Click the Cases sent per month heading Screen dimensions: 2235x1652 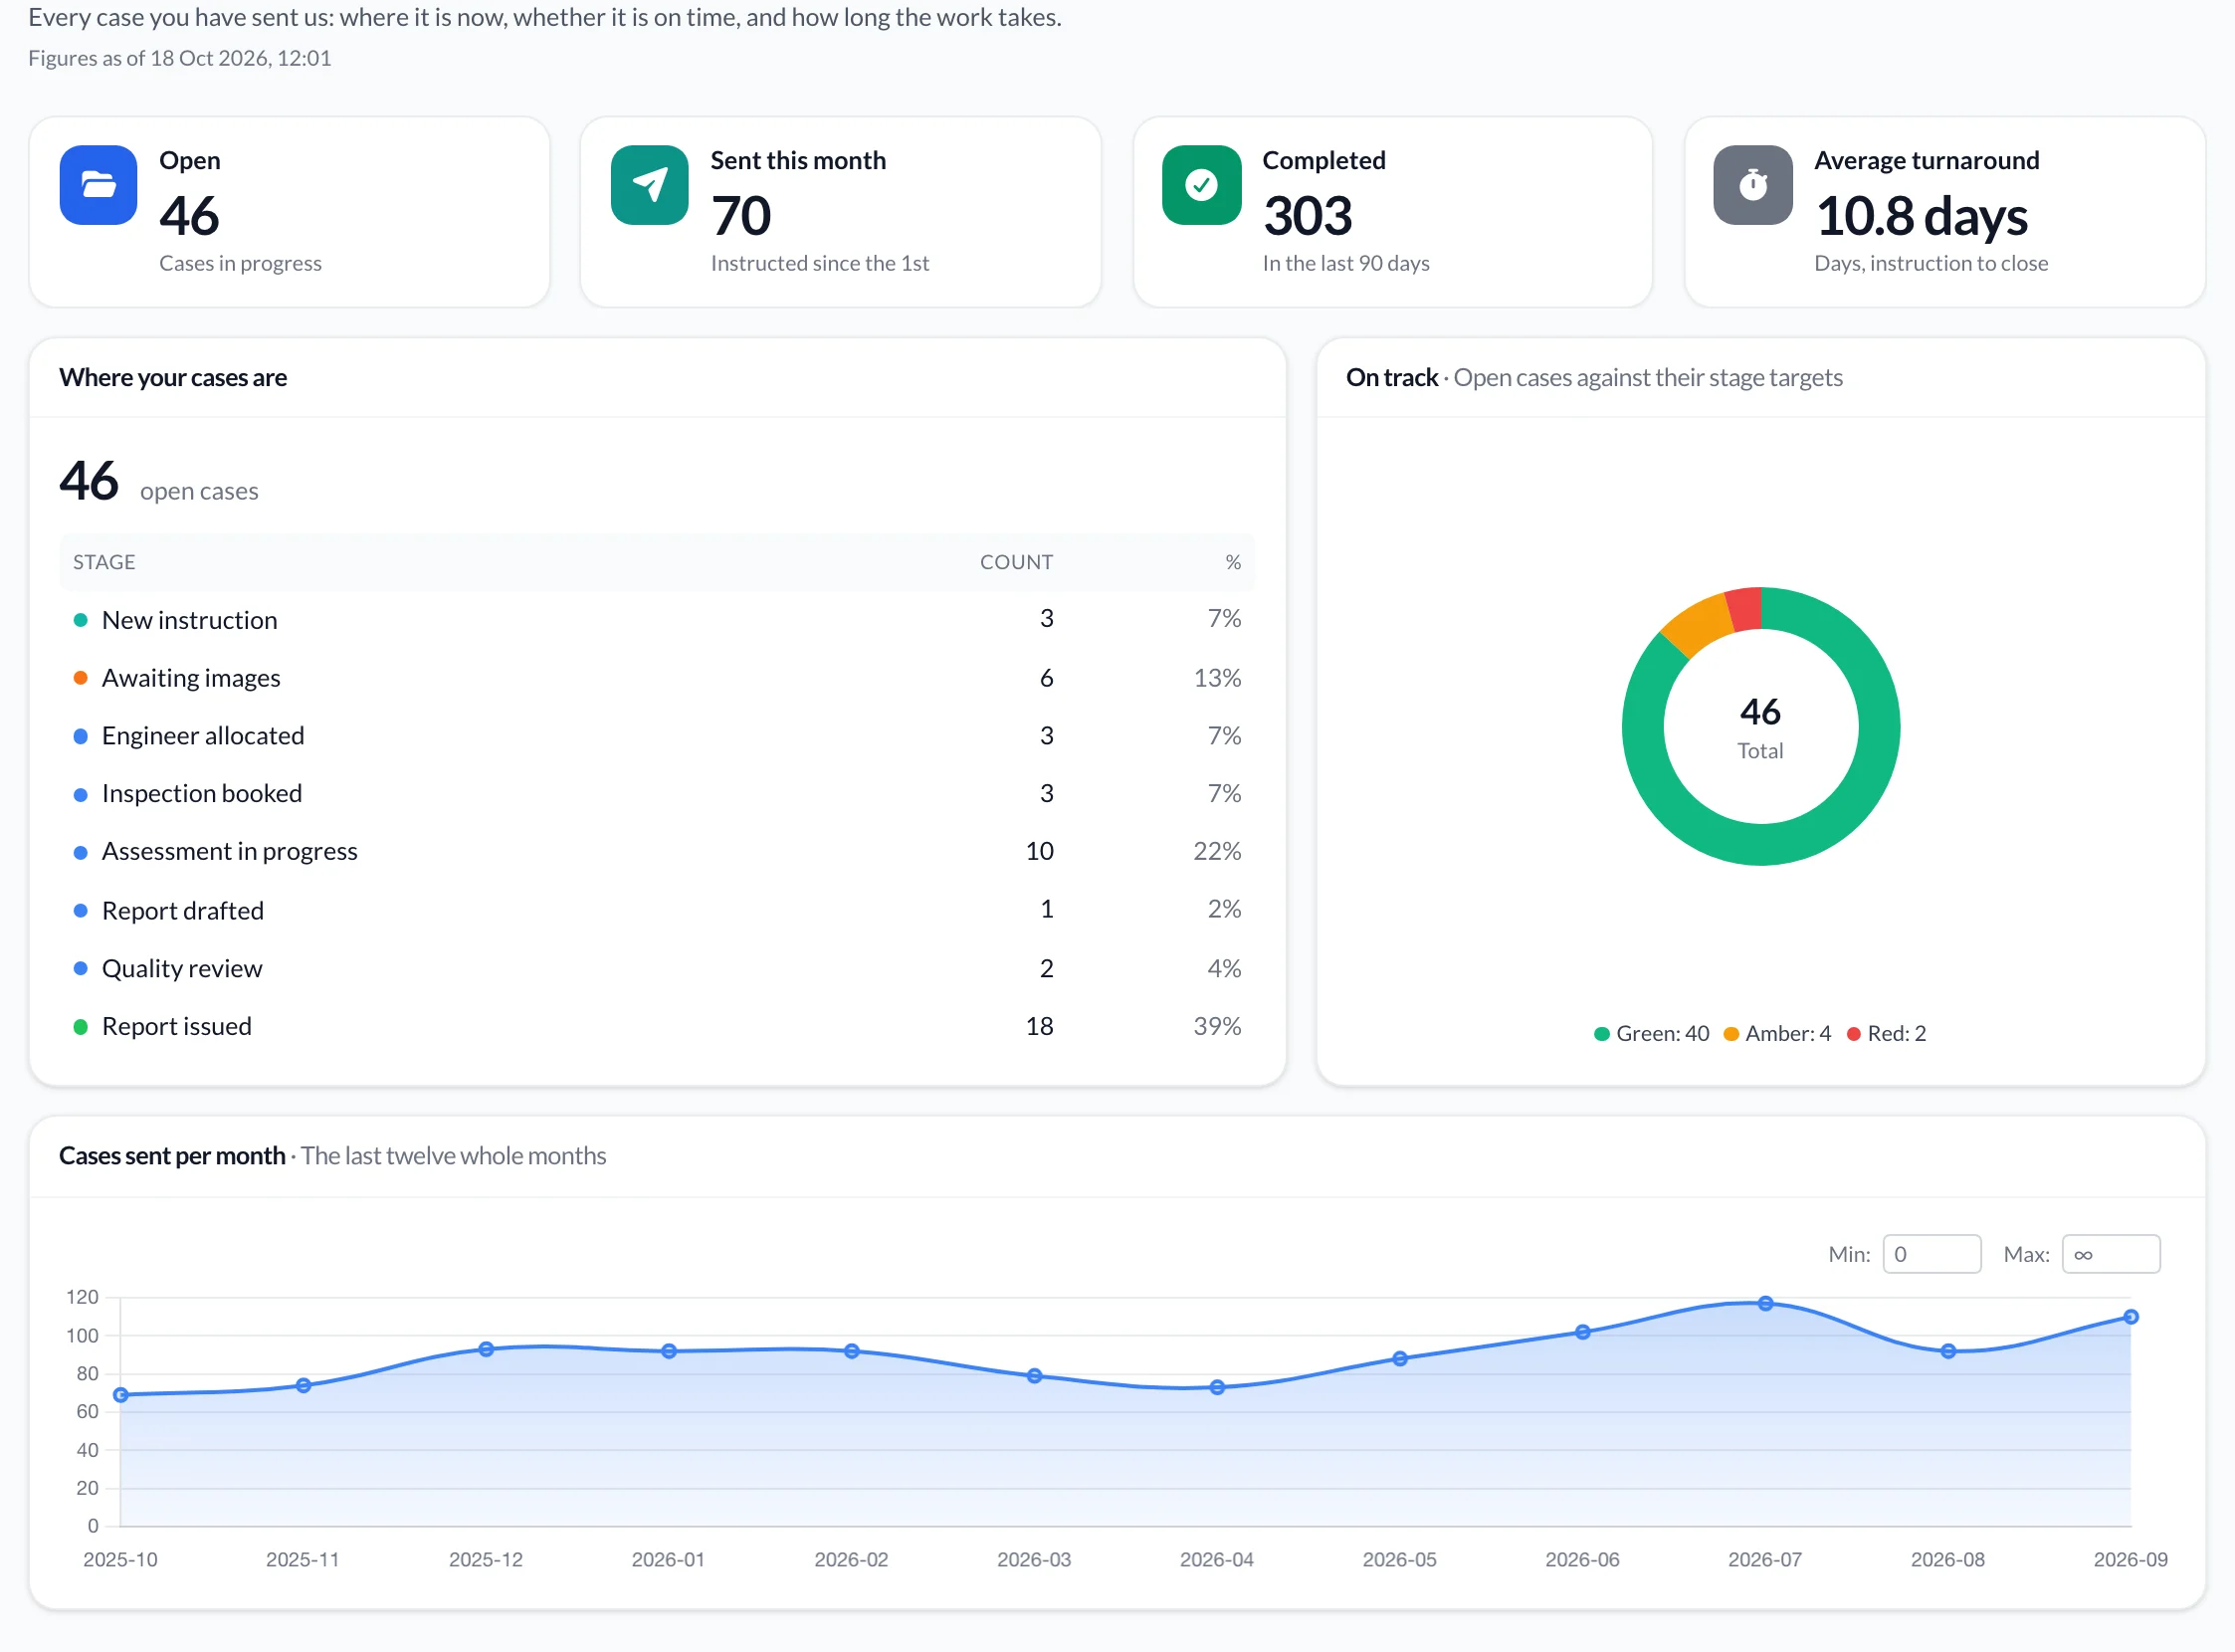pyautogui.click(x=172, y=1155)
